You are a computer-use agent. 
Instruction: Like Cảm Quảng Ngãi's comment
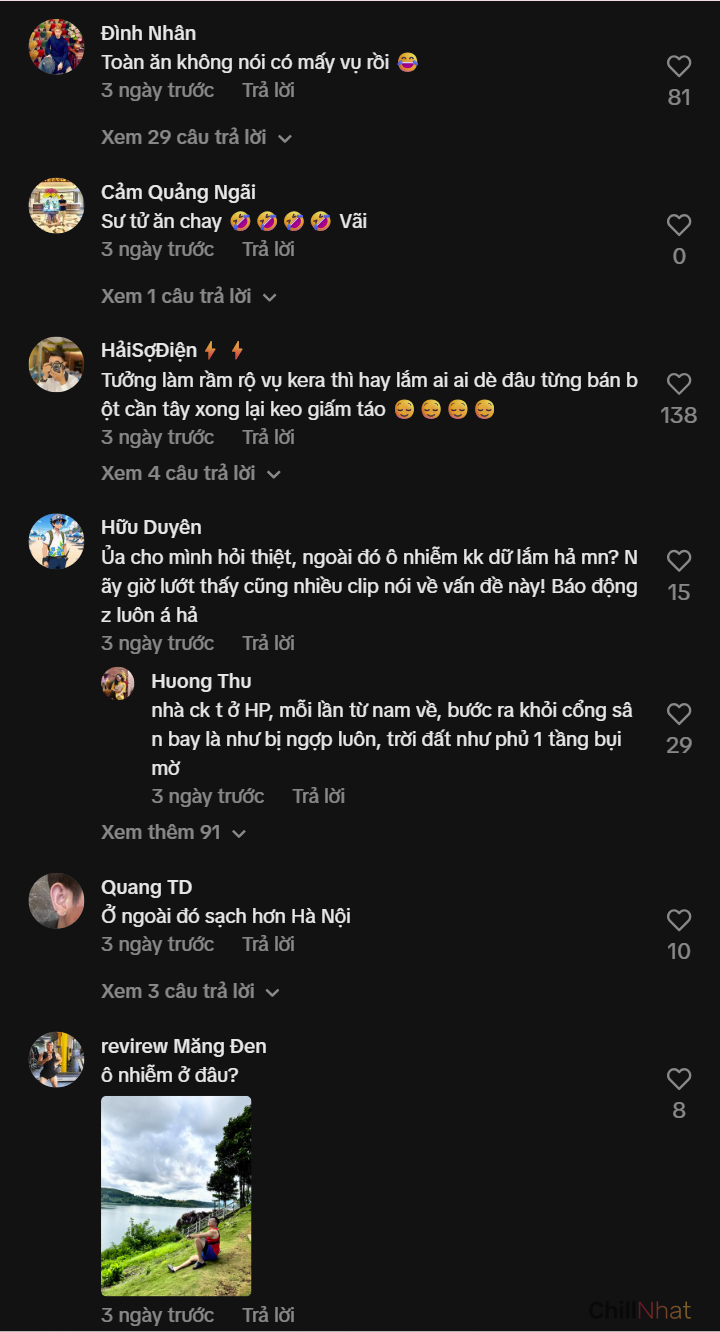pos(679,226)
